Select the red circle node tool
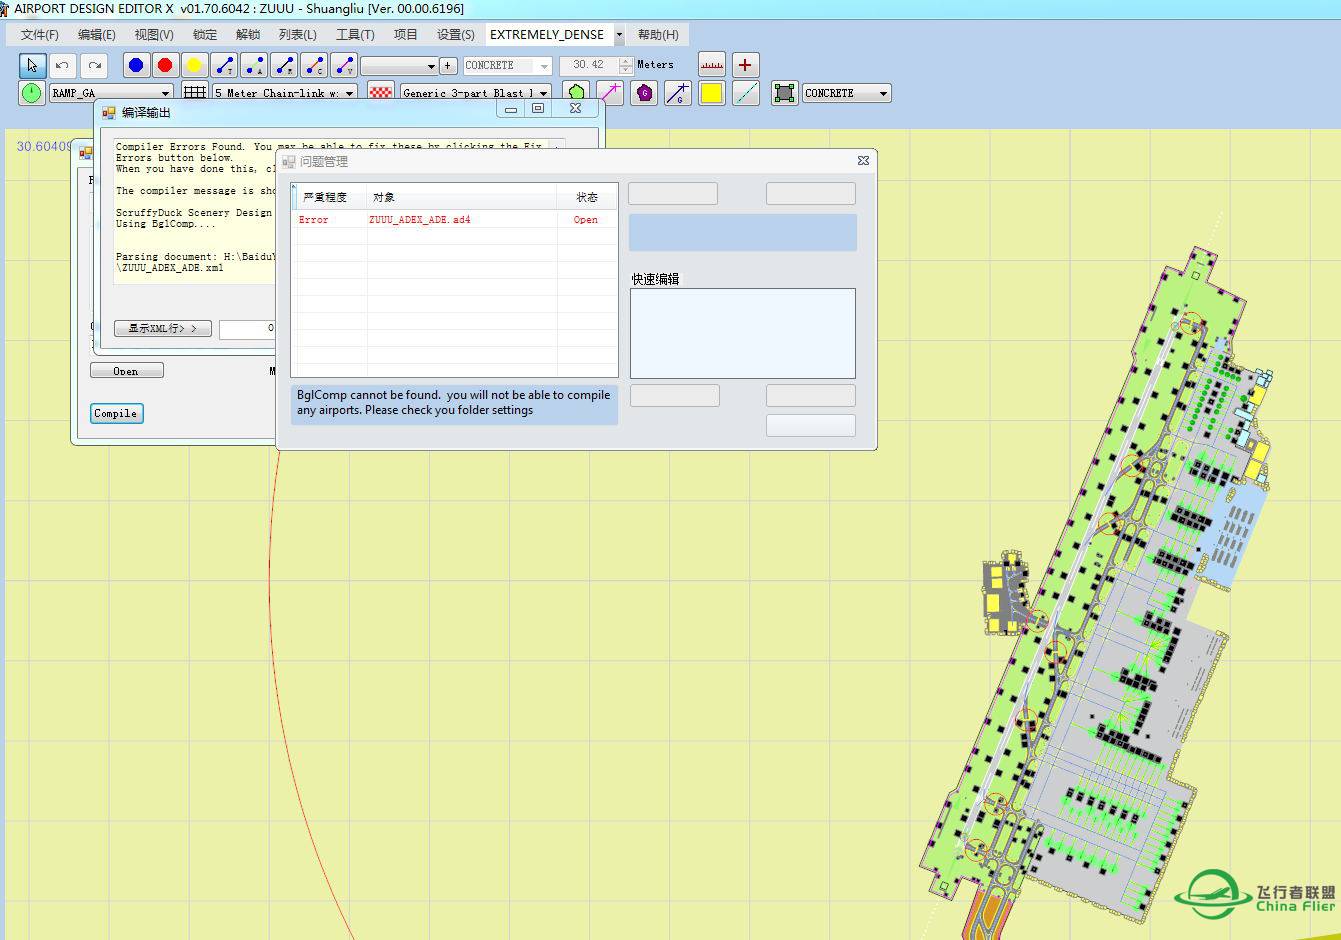 pos(165,65)
